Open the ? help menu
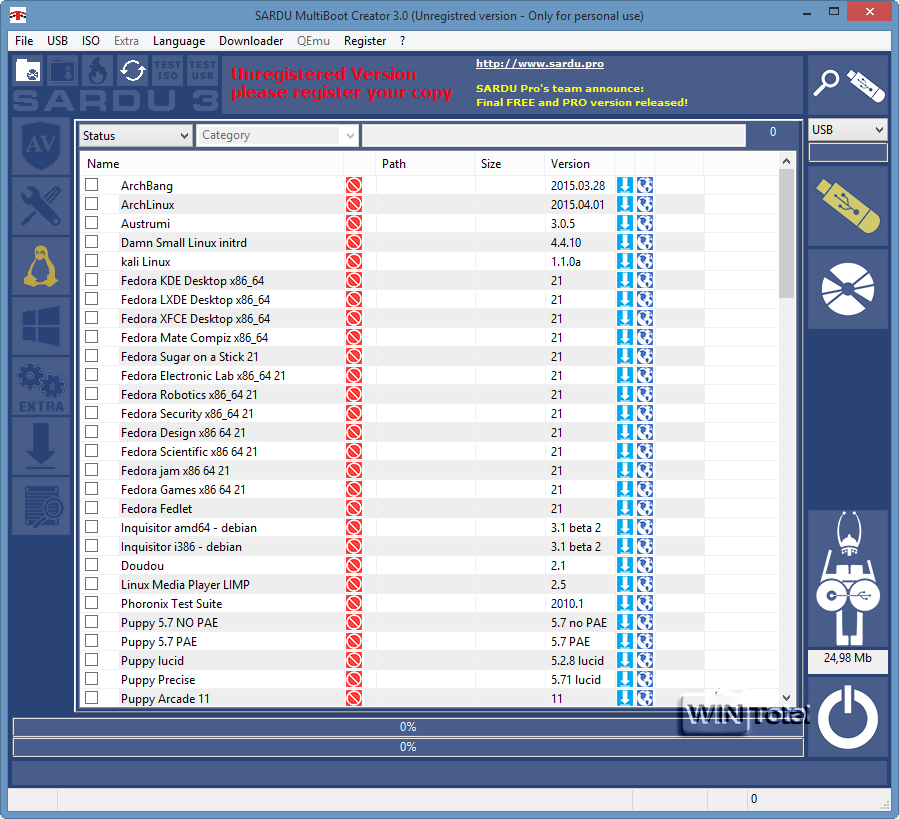 pos(402,41)
